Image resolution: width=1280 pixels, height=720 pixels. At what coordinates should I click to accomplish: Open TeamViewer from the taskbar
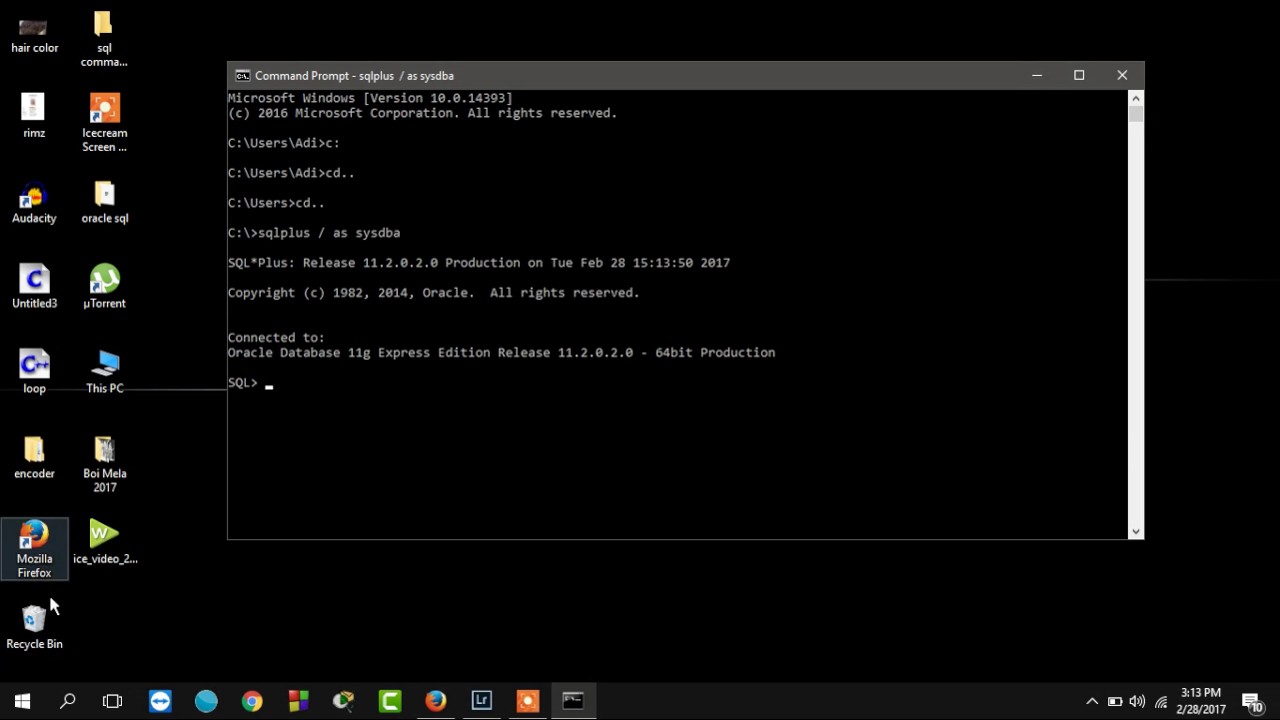coord(160,701)
